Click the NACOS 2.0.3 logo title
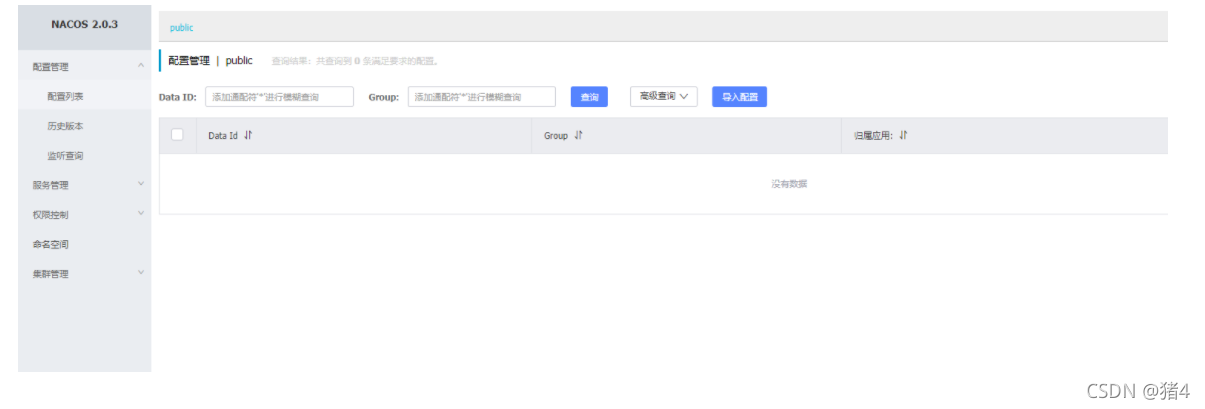The width and height of the screenshot is (1205, 409). (84, 24)
